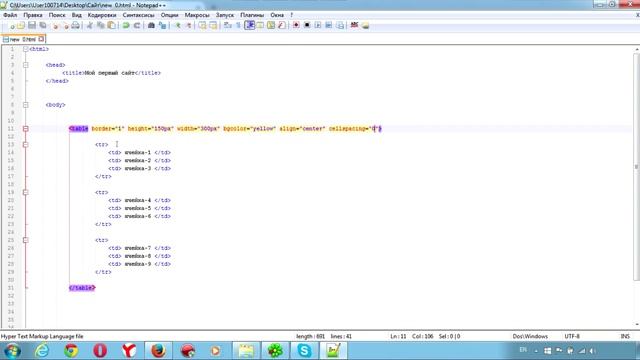Click the EN language indicator in tray
This screenshot has height=360, width=640.
(x=523, y=350)
